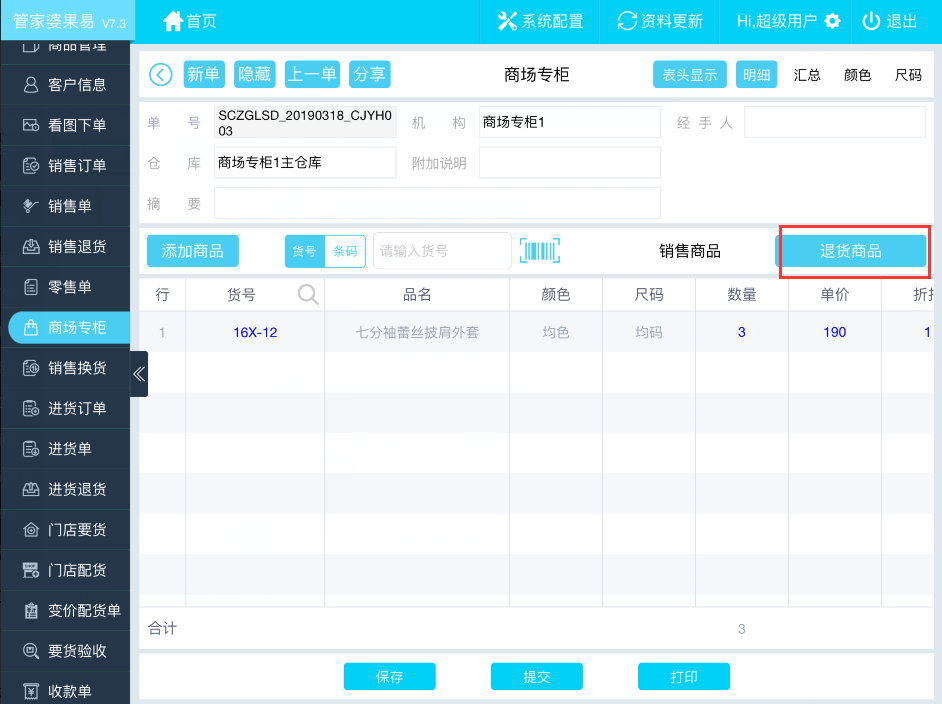This screenshot has height=704, width=942.
Task: Open user settings gear icon
Action: (x=833, y=21)
